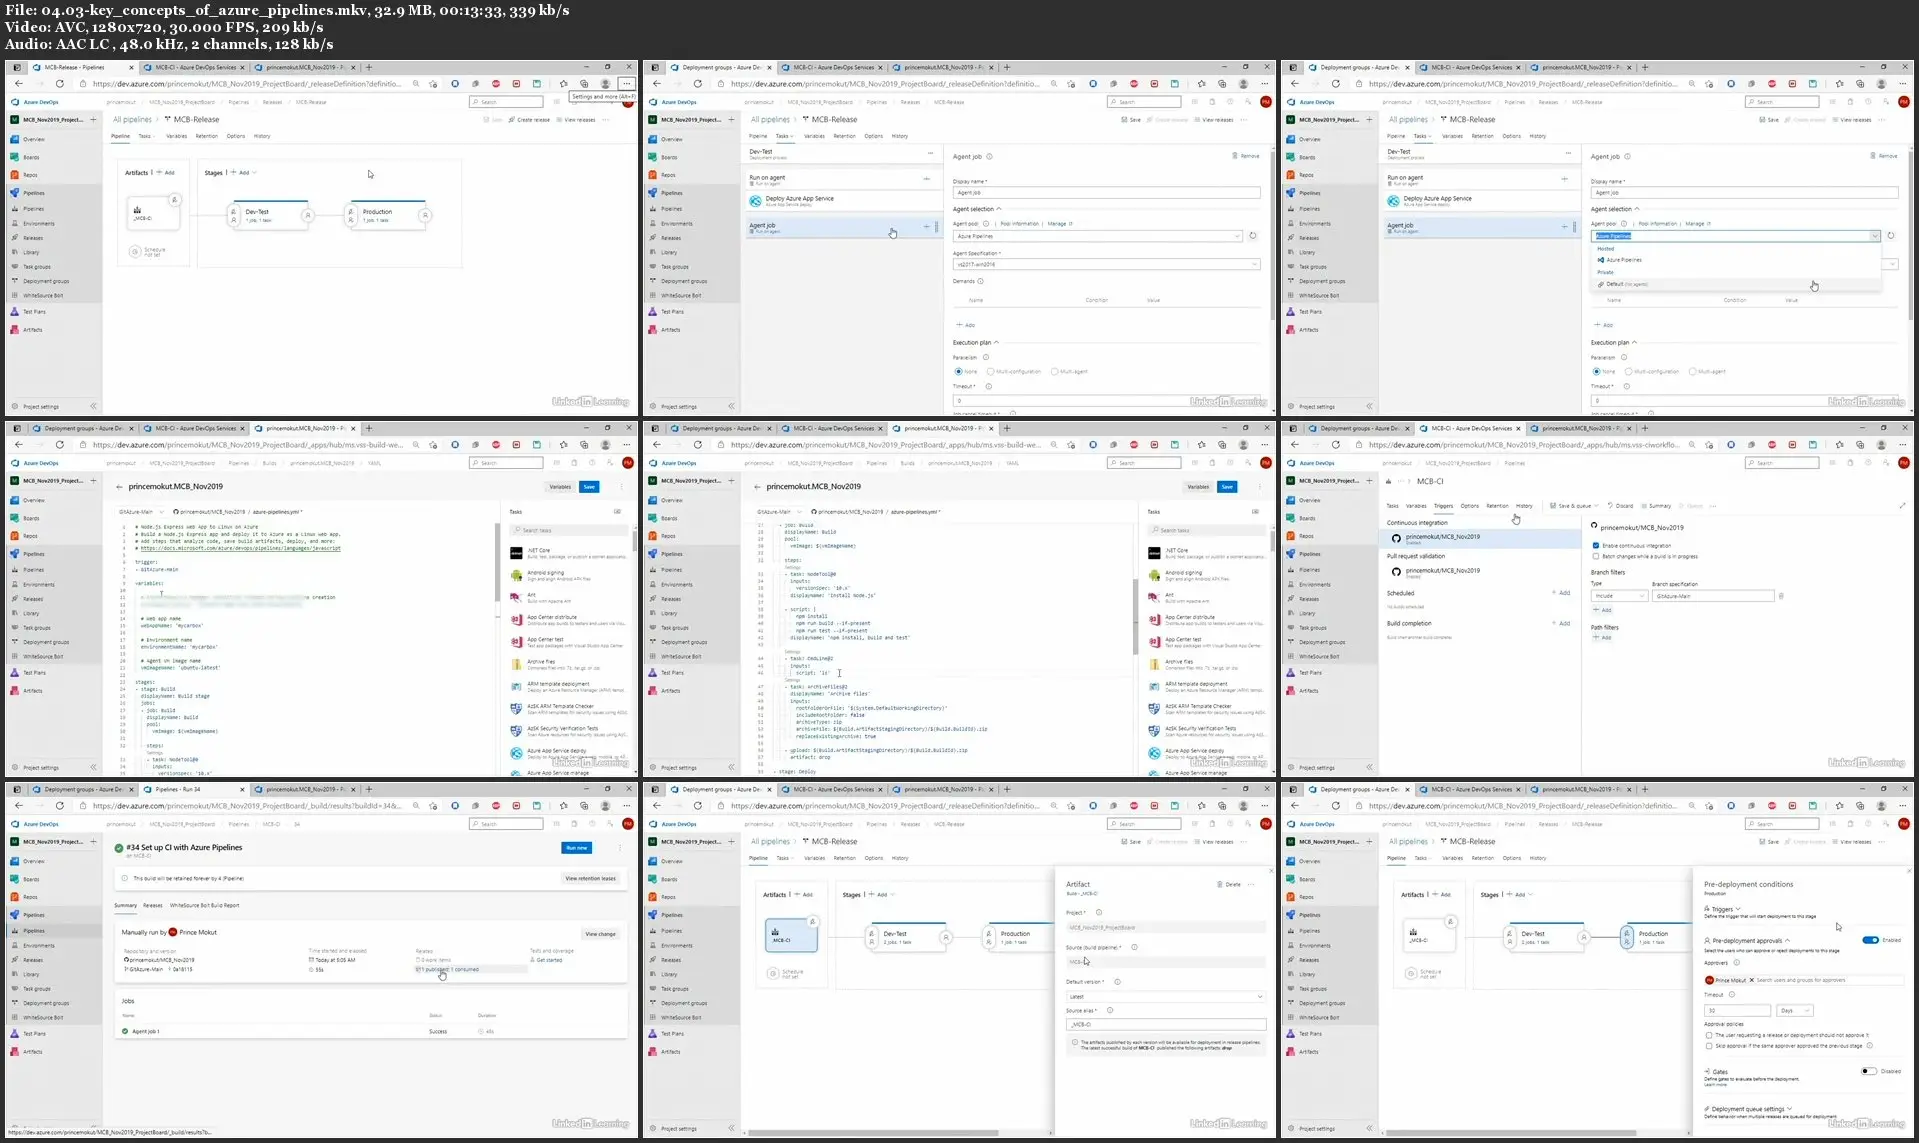The width and height of the screenshot is (1919, 1143).
Task: Click the Timeout value field in Pre-deployment approvals
Action: pyautogui.click(x=1737, y=1011)
